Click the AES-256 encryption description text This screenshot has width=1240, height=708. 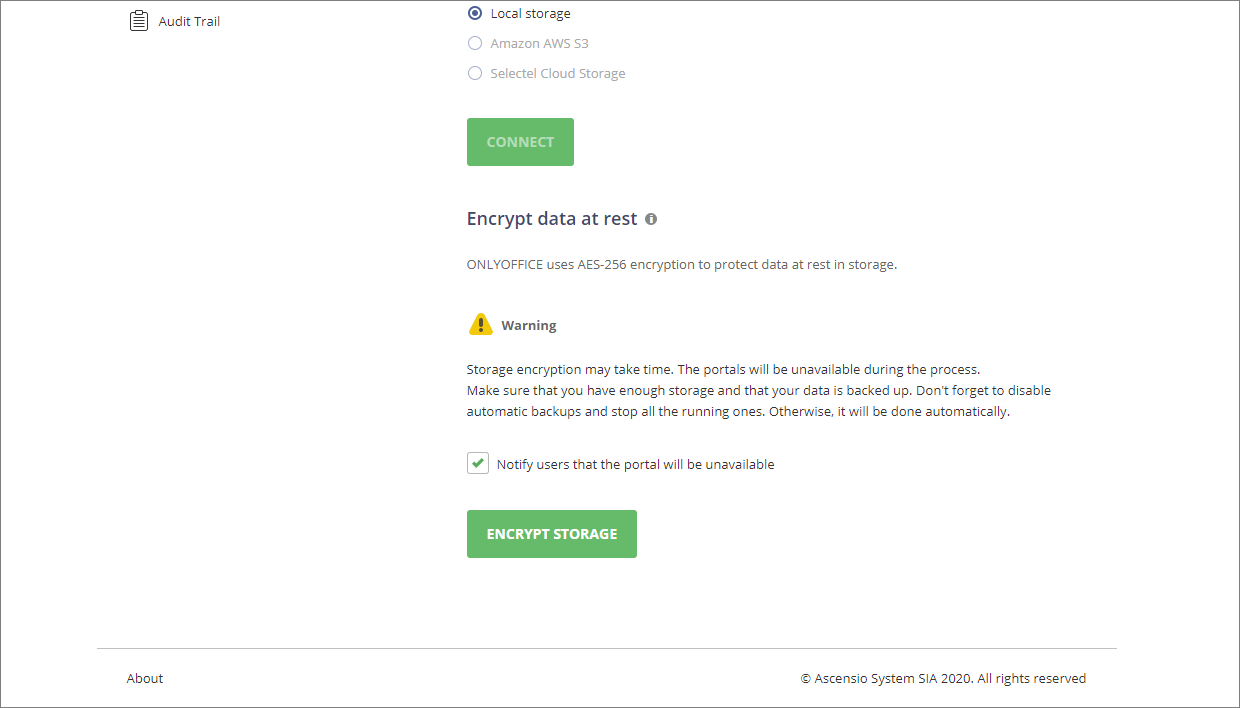681,263
